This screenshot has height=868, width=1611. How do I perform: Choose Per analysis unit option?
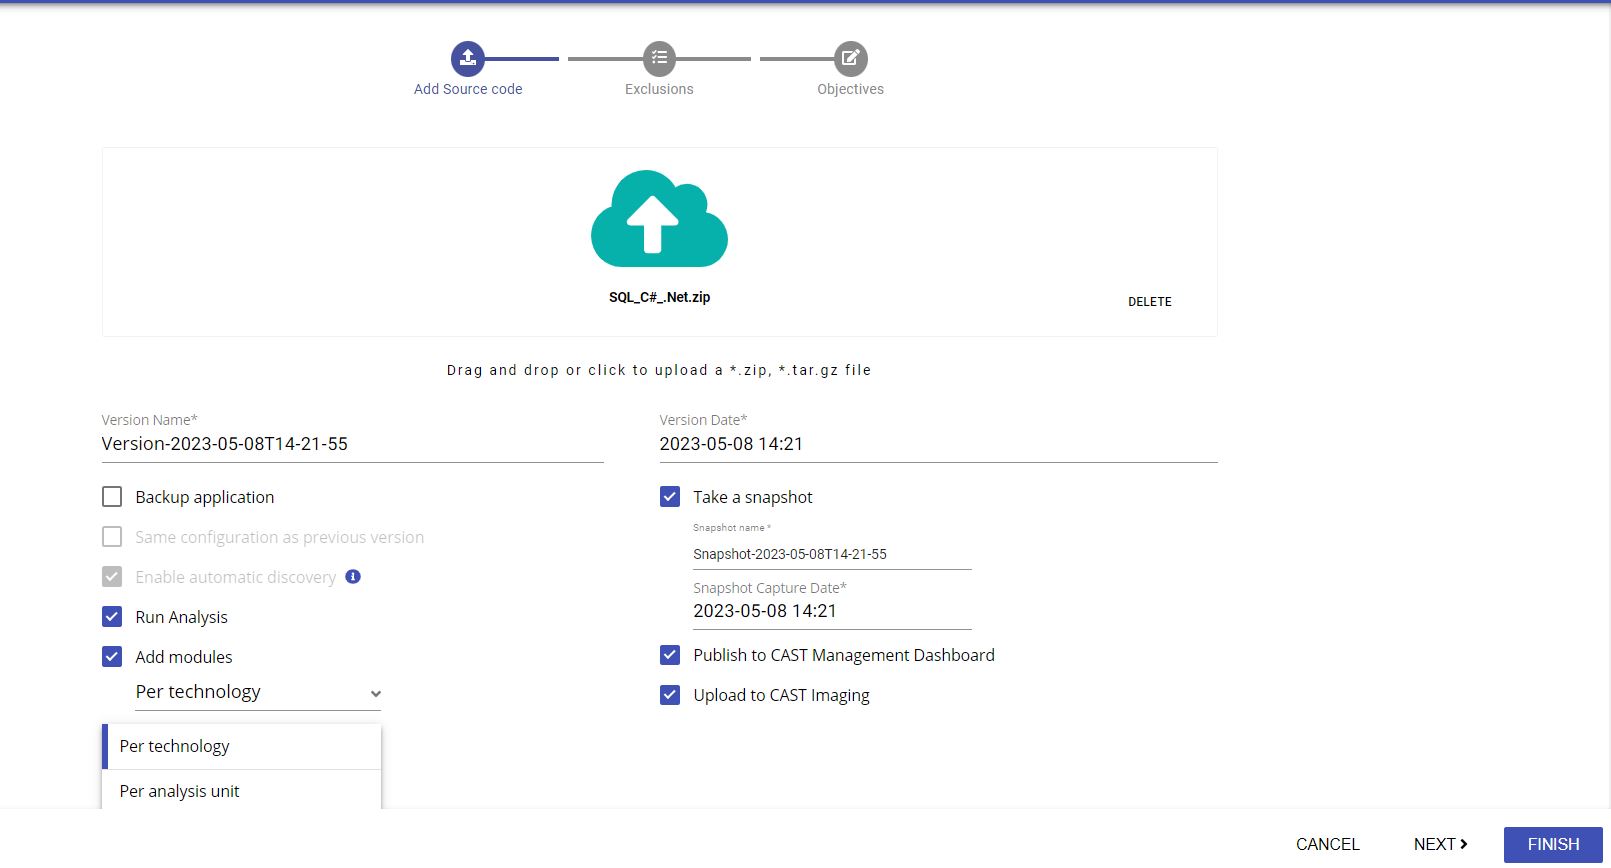pyautogui.click(x=242, y=790)
